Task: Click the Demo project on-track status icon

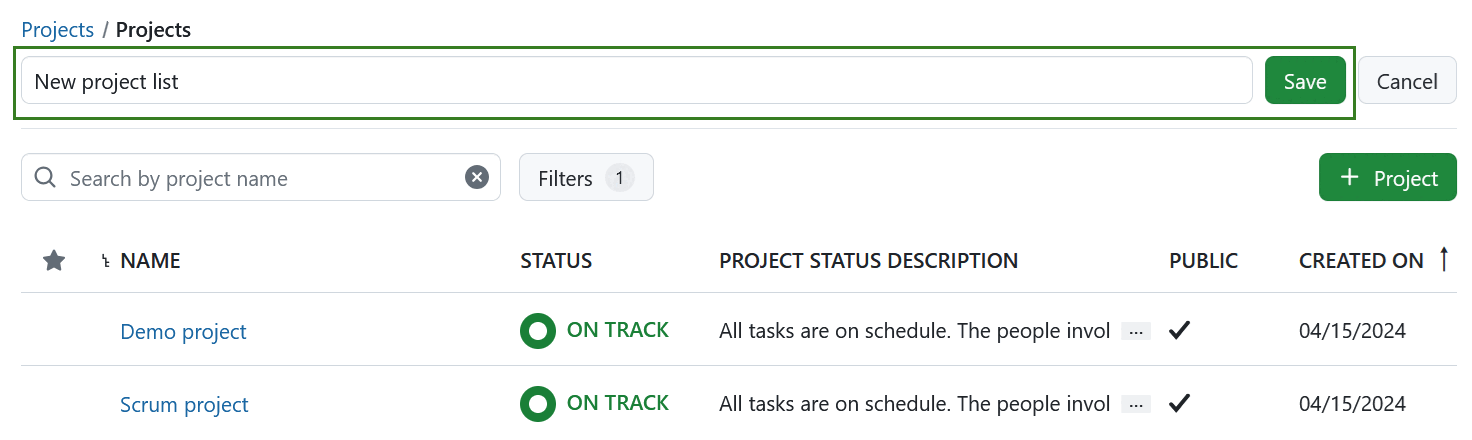Action: (x=537, y=331)
